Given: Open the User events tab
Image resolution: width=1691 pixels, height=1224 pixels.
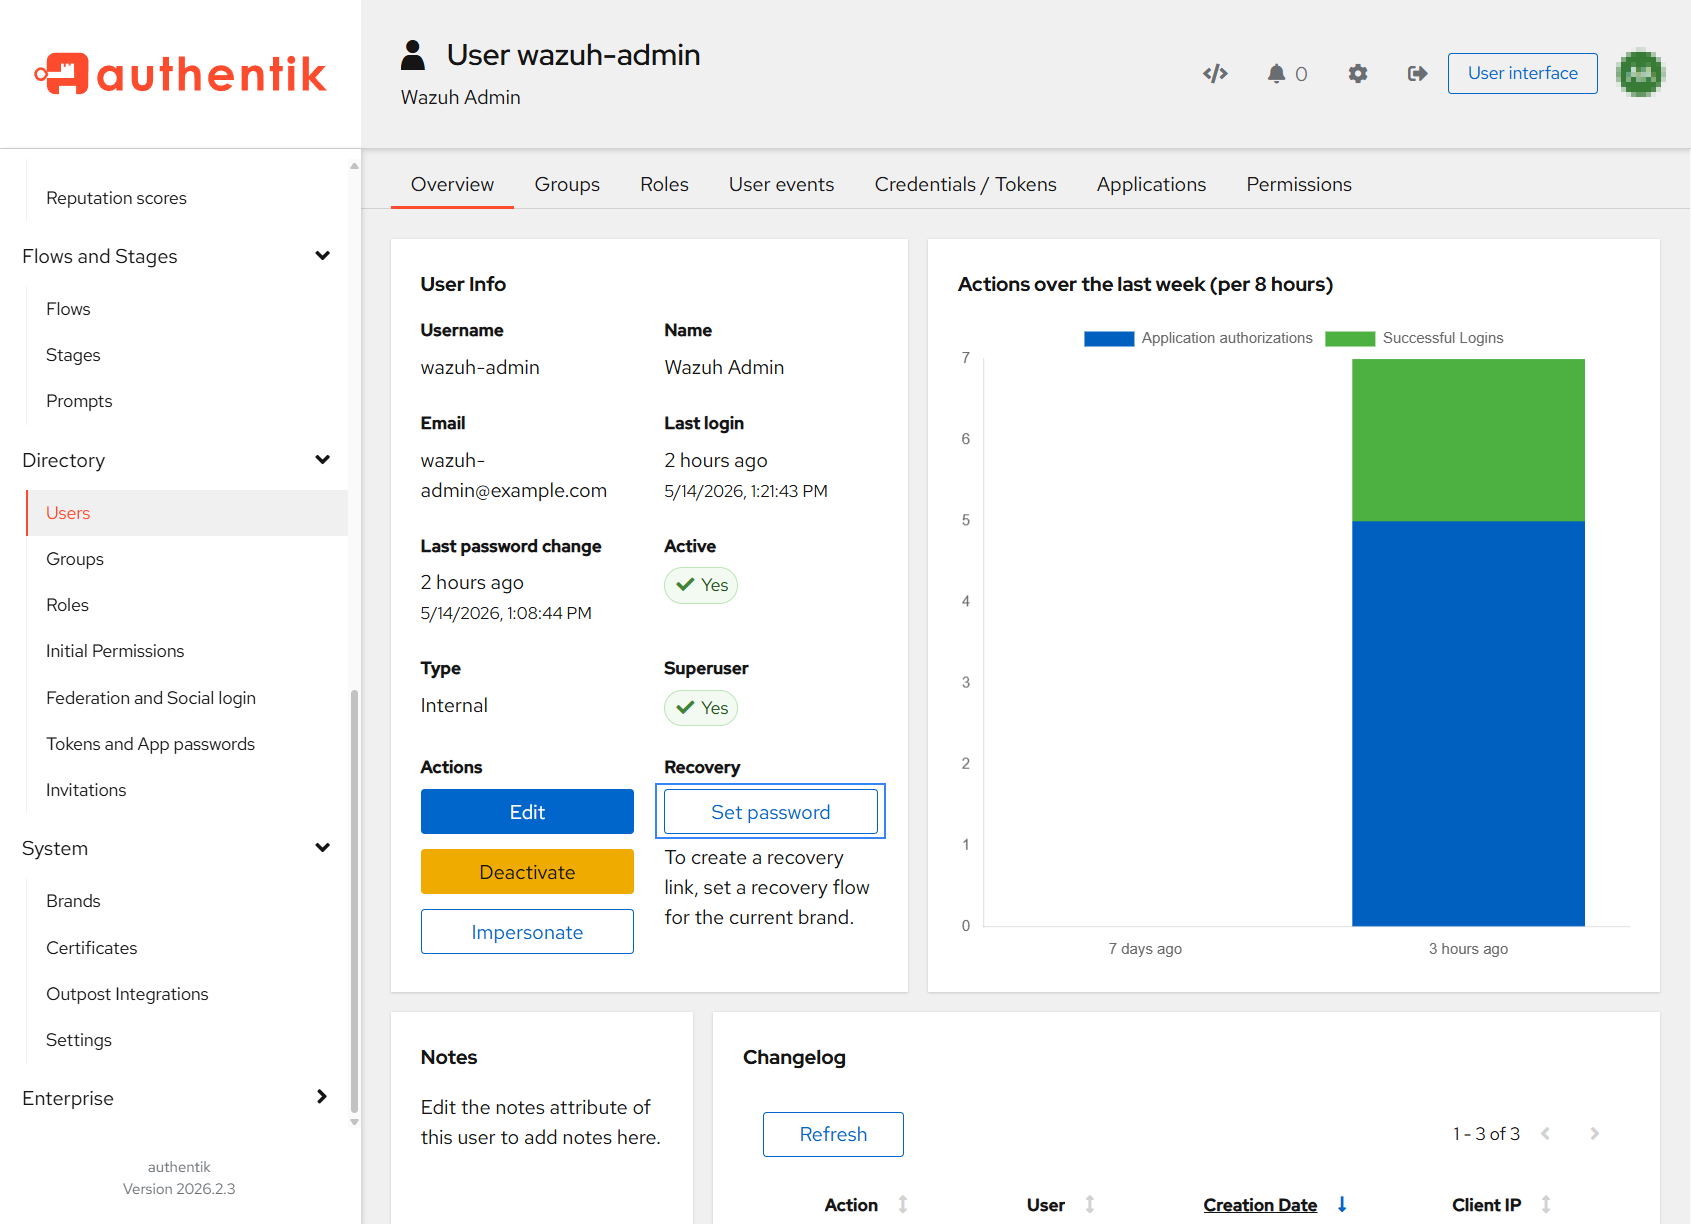Looking at the screenshot, I should [781, 184].
